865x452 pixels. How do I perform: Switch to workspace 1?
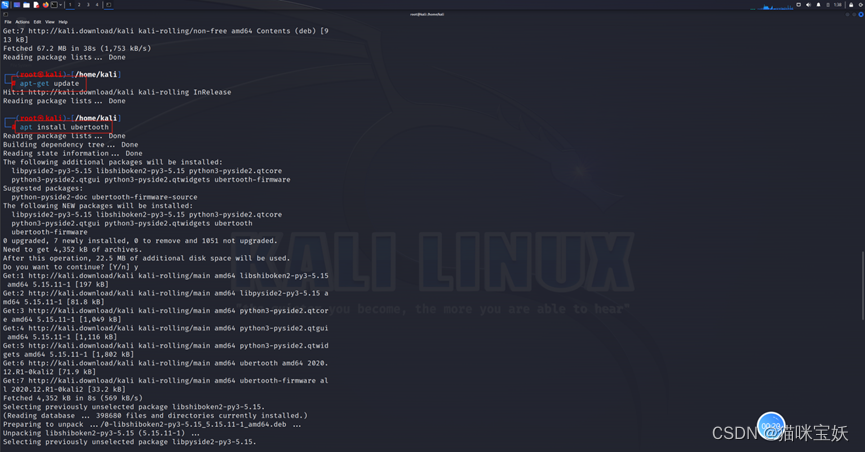70,5
